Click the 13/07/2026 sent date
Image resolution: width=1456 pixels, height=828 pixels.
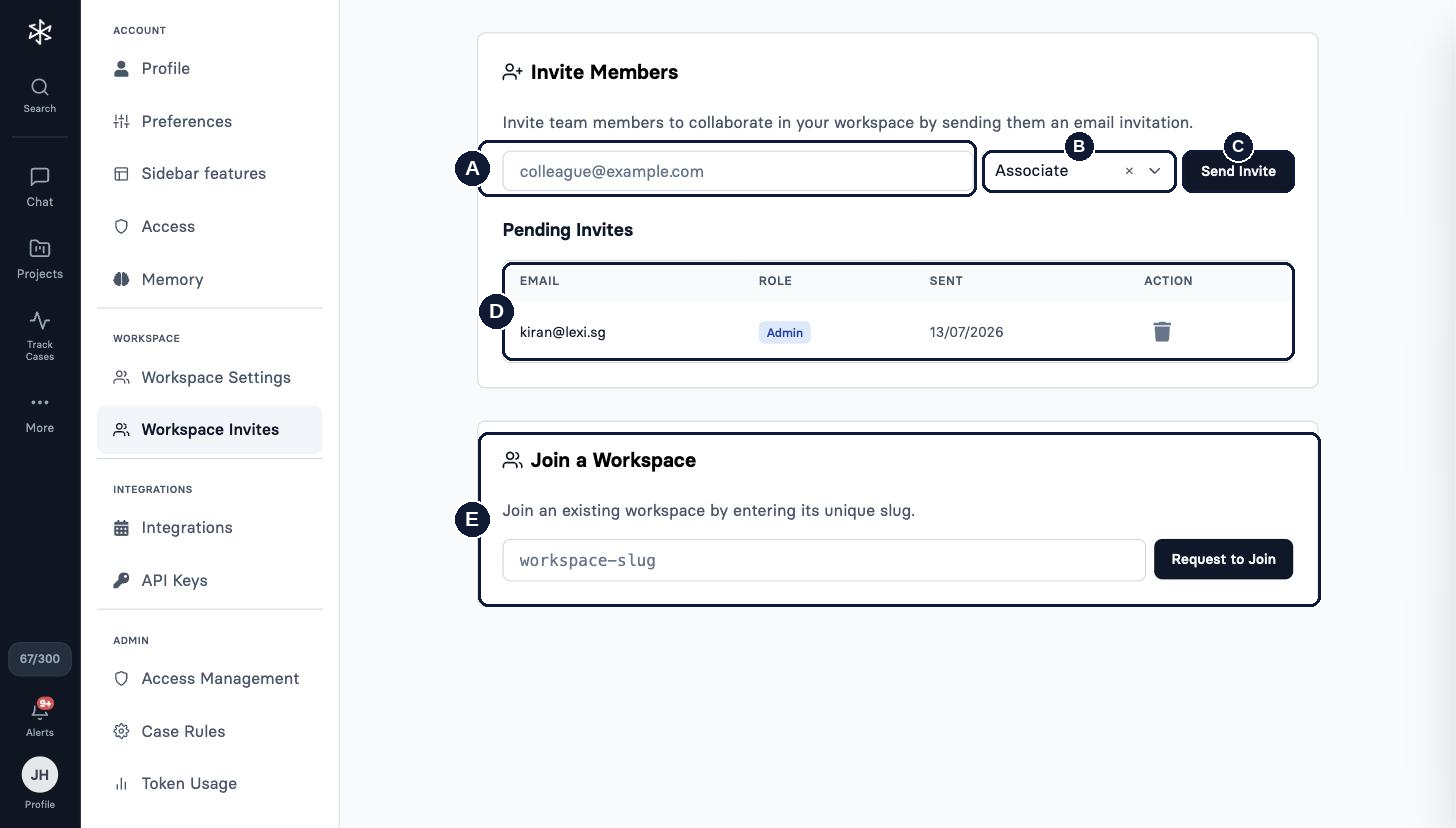(966, 332)
